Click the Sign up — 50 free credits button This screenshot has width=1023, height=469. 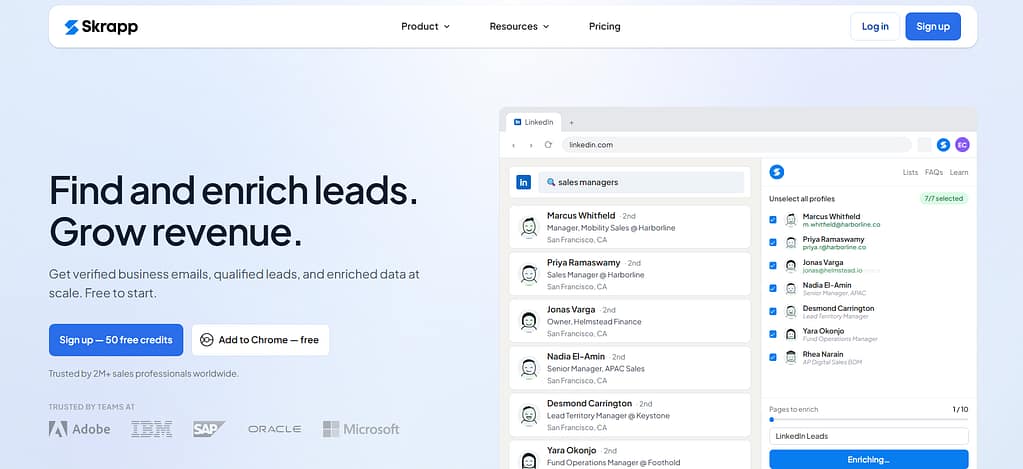coord(116,340)
